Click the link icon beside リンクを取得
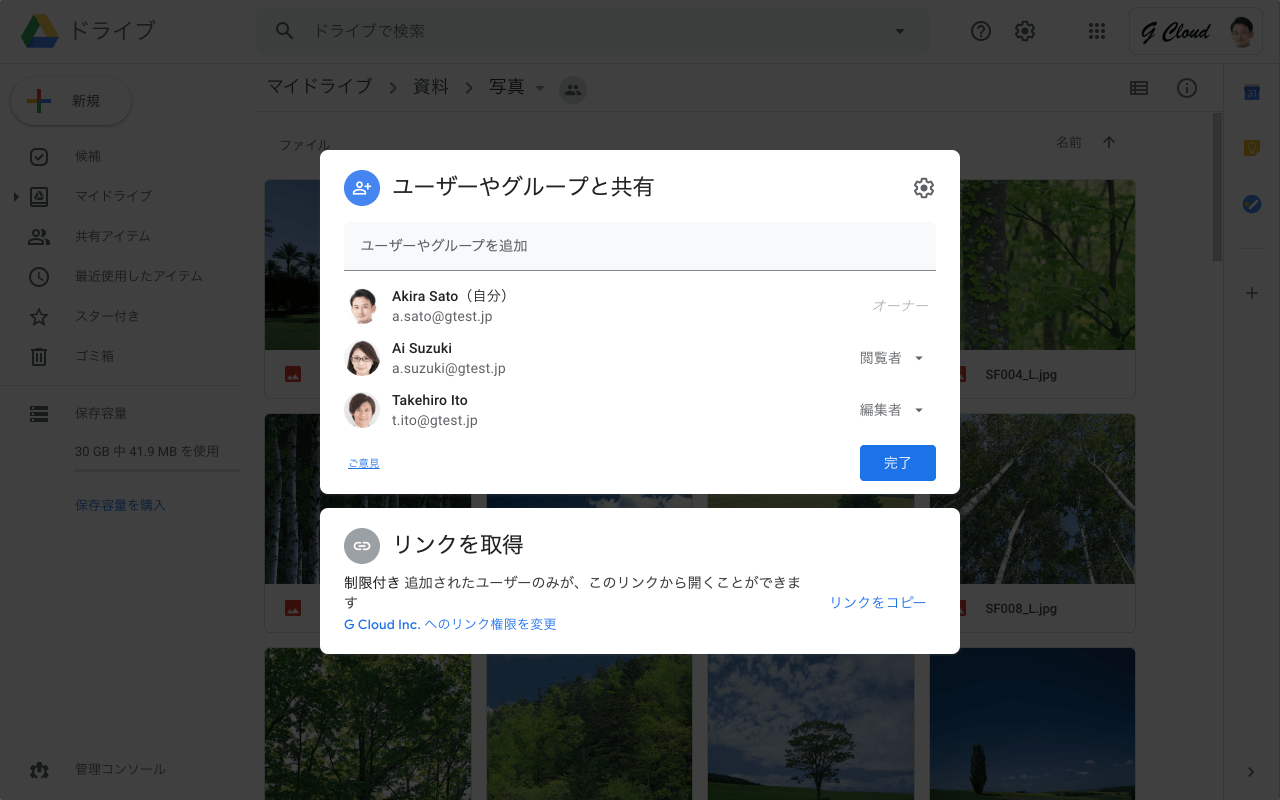 pyautogui.click(x=362, y=546)
